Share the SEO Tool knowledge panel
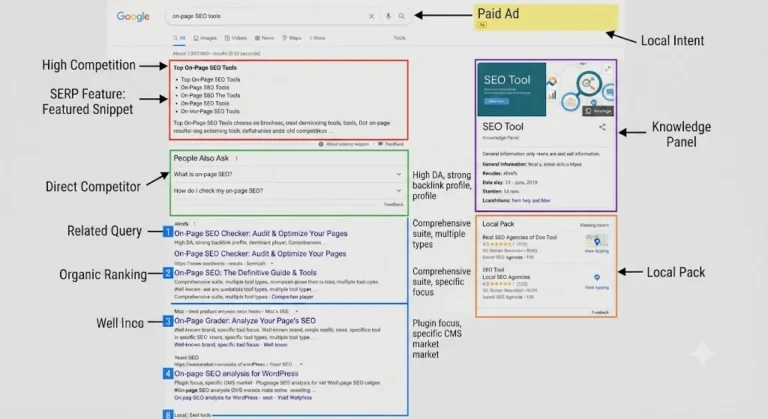 pos(602,127)
